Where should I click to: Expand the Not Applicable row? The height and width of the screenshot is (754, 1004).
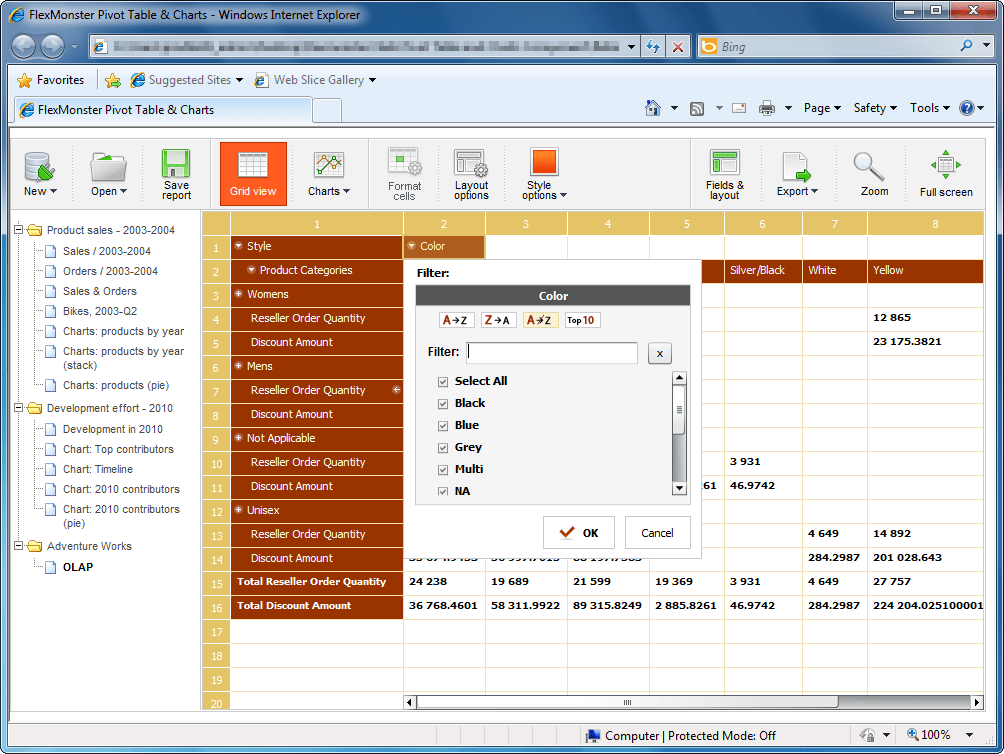[238, 438]
